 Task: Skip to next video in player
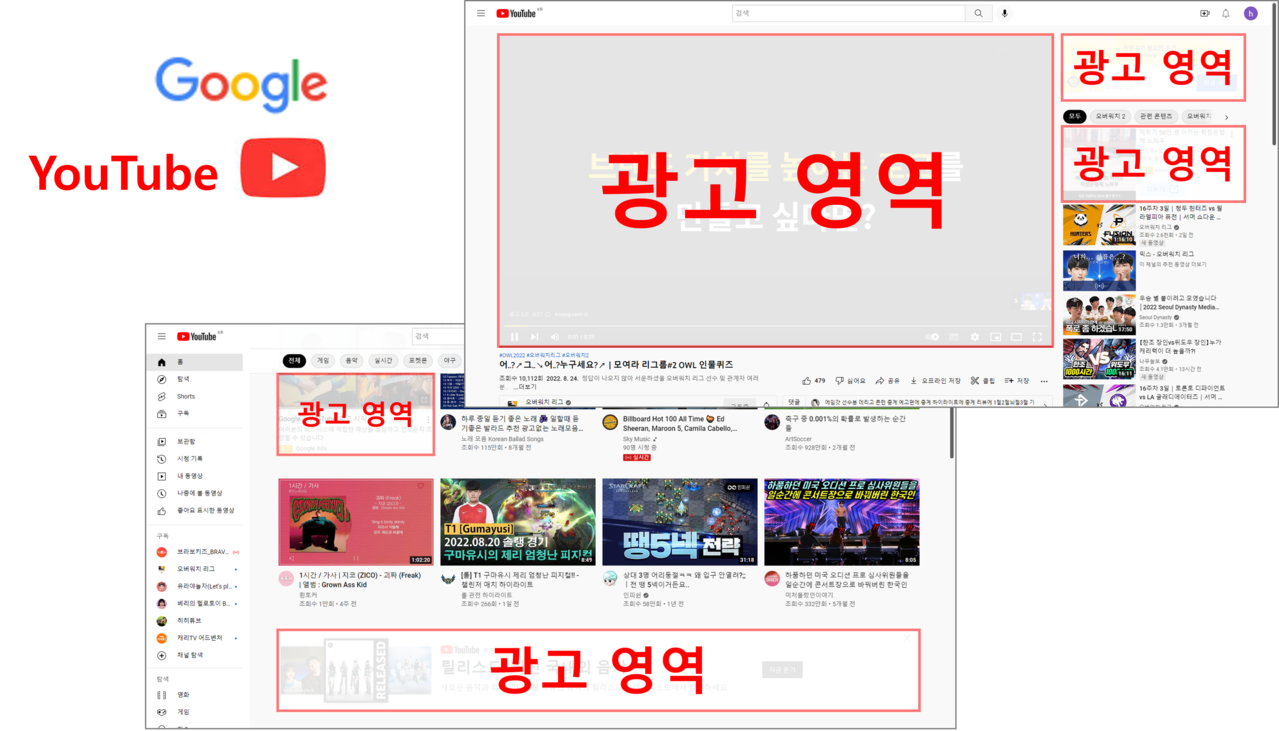534,337
